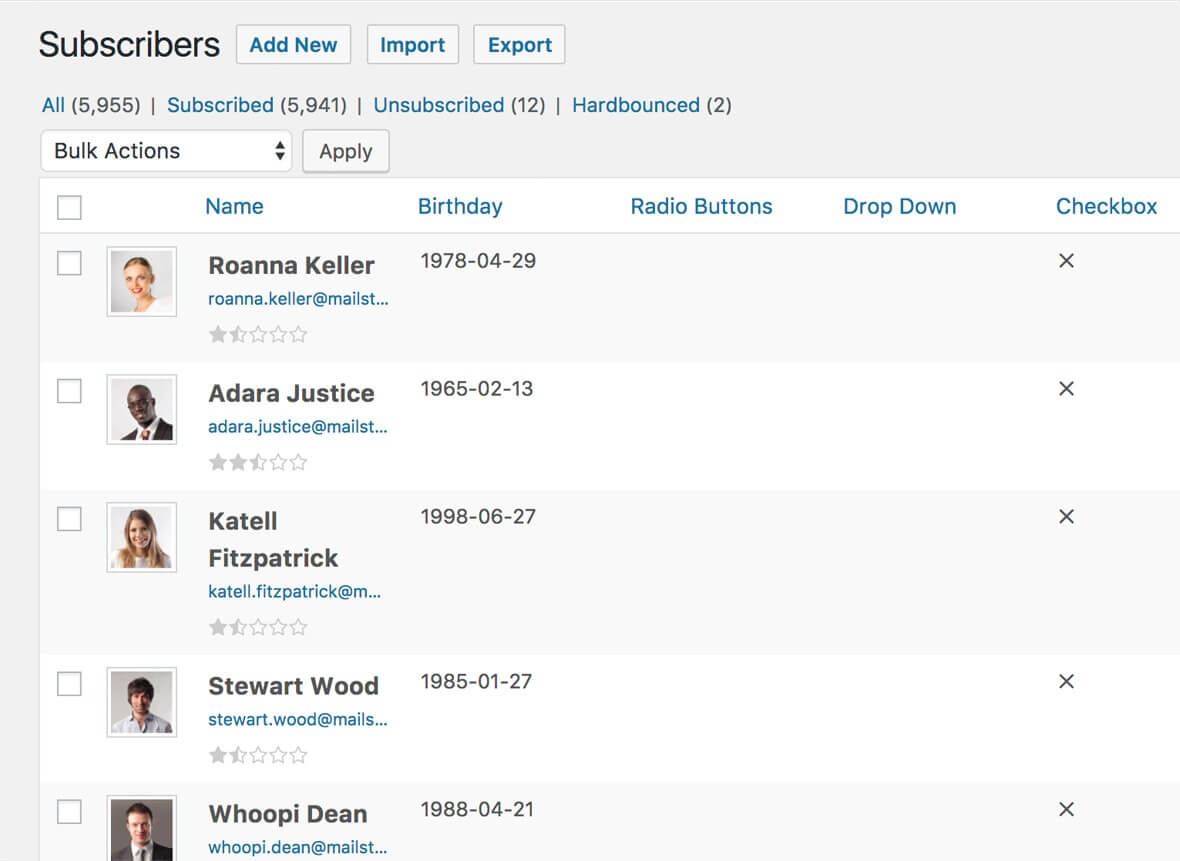The width and height of the screenshot is (1180, 861).
Task: Click the star rating under Stewart Wood
Action: (x=257, y=755)
